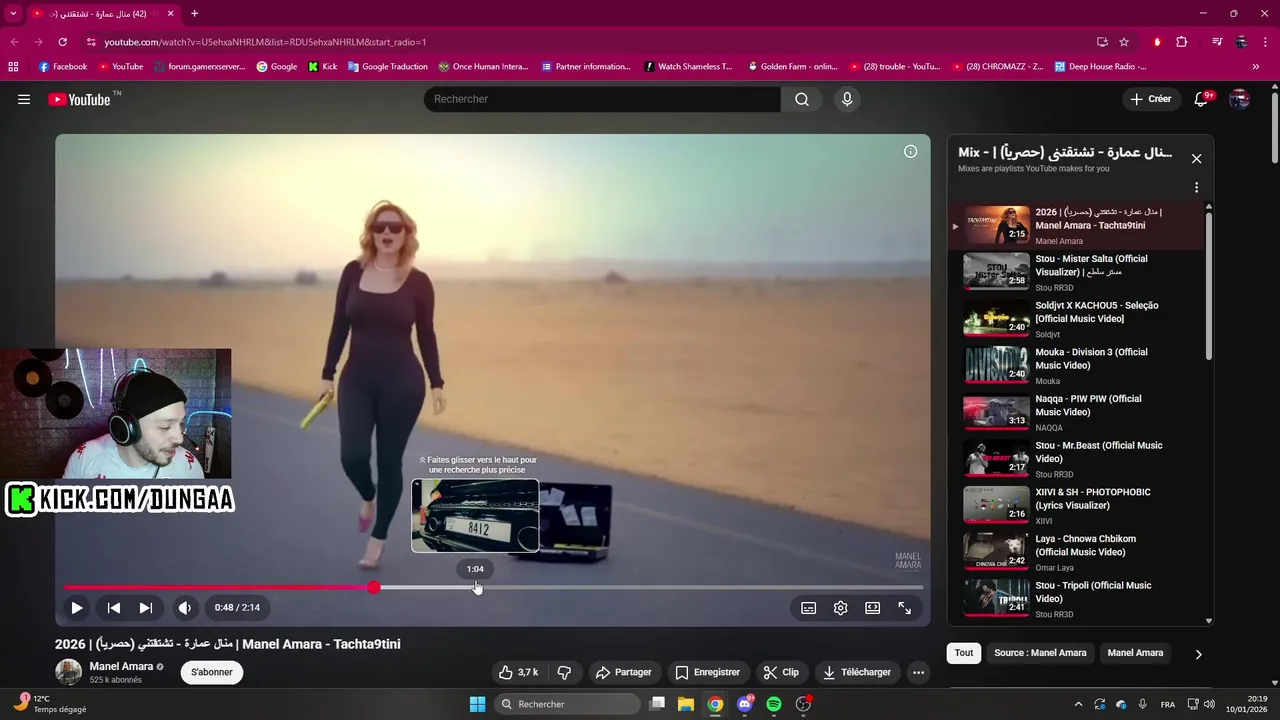Click the browser address bar URL
Image resolution: width=1280 pixels, height=720 pixels.
[265, 42]
